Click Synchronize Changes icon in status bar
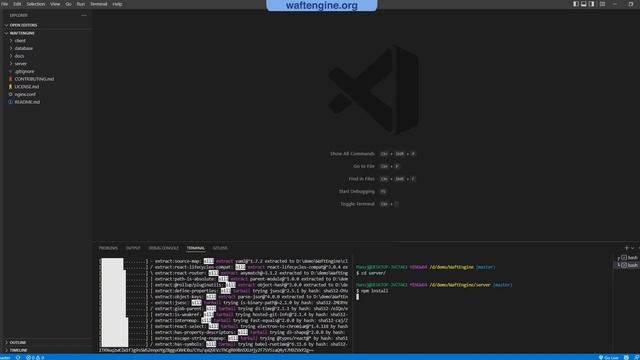Image resolution: width=640 pixels, height=360 pixels. point(18,358)
